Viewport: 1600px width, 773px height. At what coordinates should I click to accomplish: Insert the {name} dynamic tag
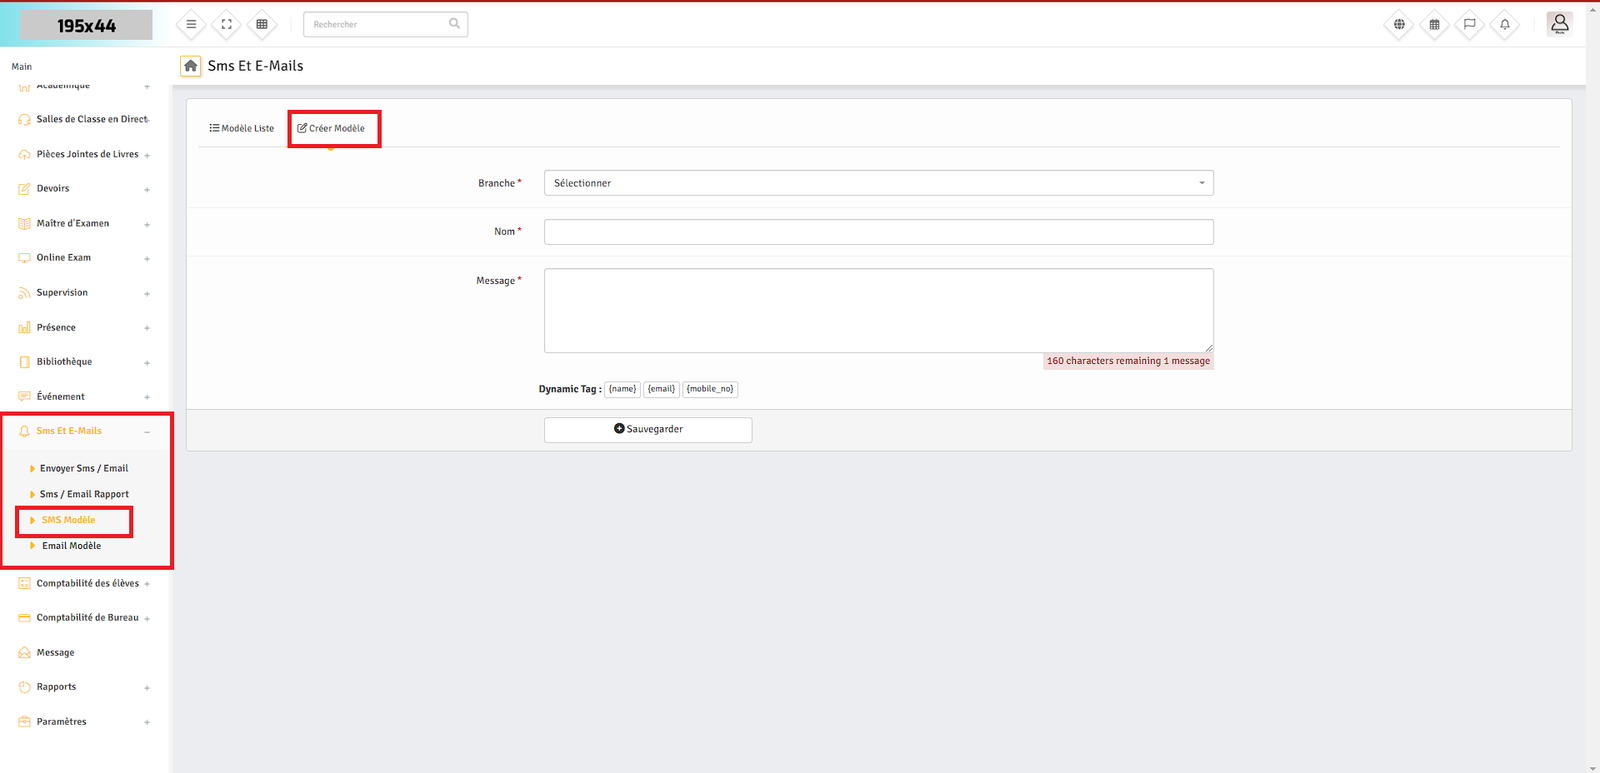(x=622, y=389)
